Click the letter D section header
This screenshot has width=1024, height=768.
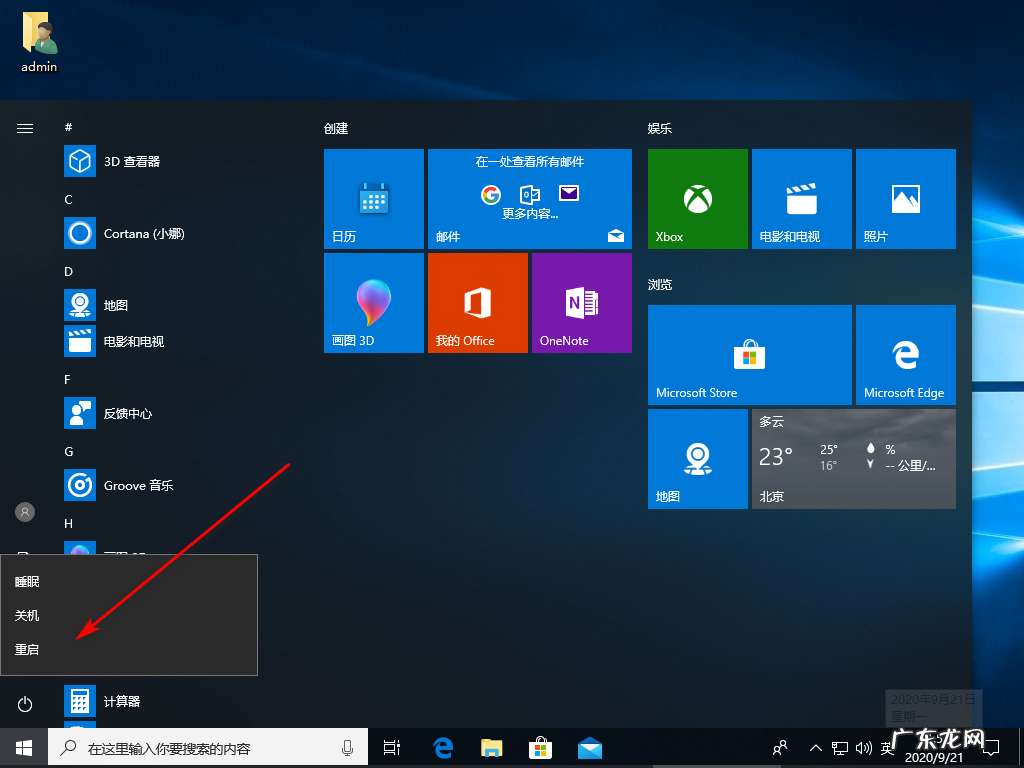coord(67,271)
